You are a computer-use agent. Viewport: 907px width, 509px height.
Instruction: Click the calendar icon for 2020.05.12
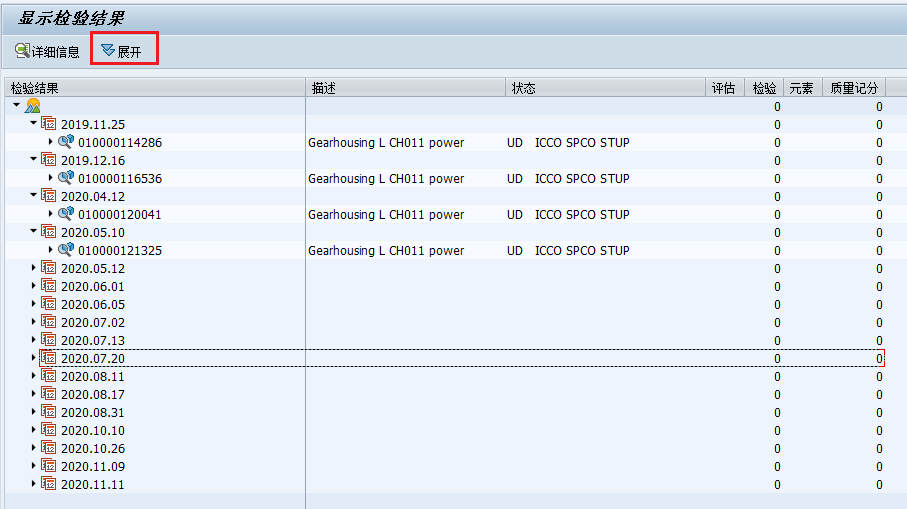(x=49, y=268)
